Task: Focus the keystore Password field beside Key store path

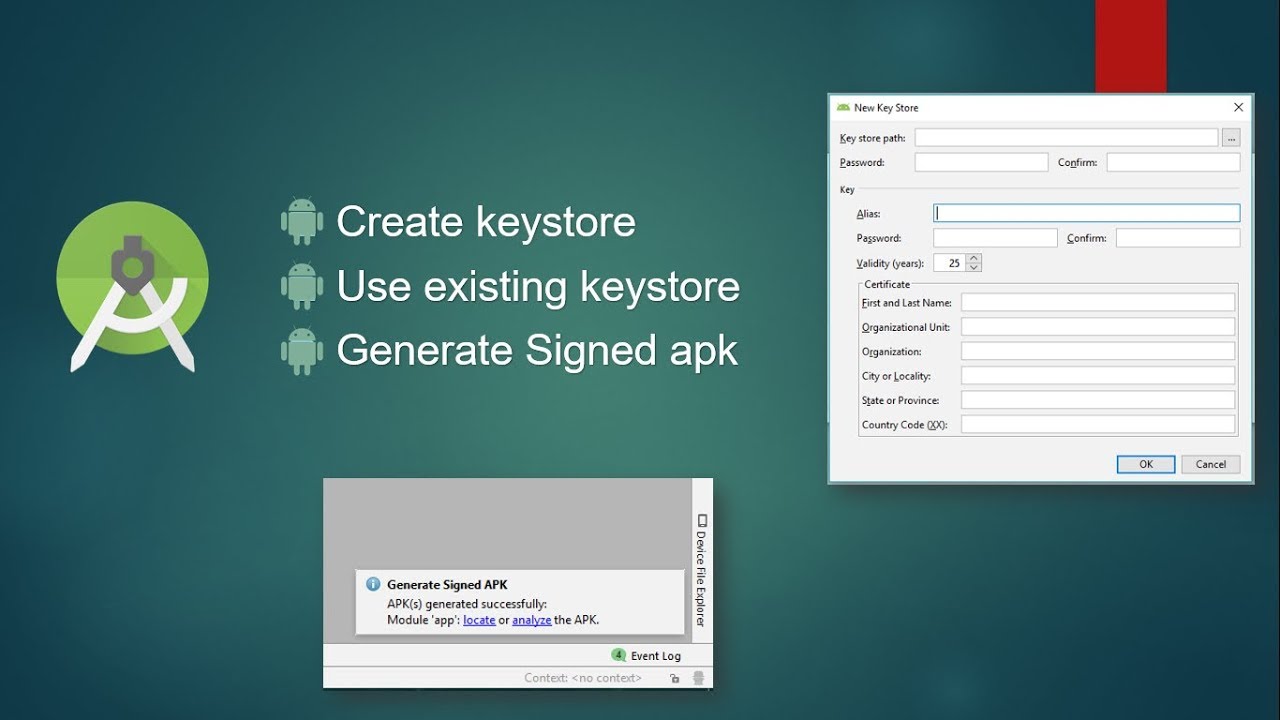Action: click(x=981, y=162)
